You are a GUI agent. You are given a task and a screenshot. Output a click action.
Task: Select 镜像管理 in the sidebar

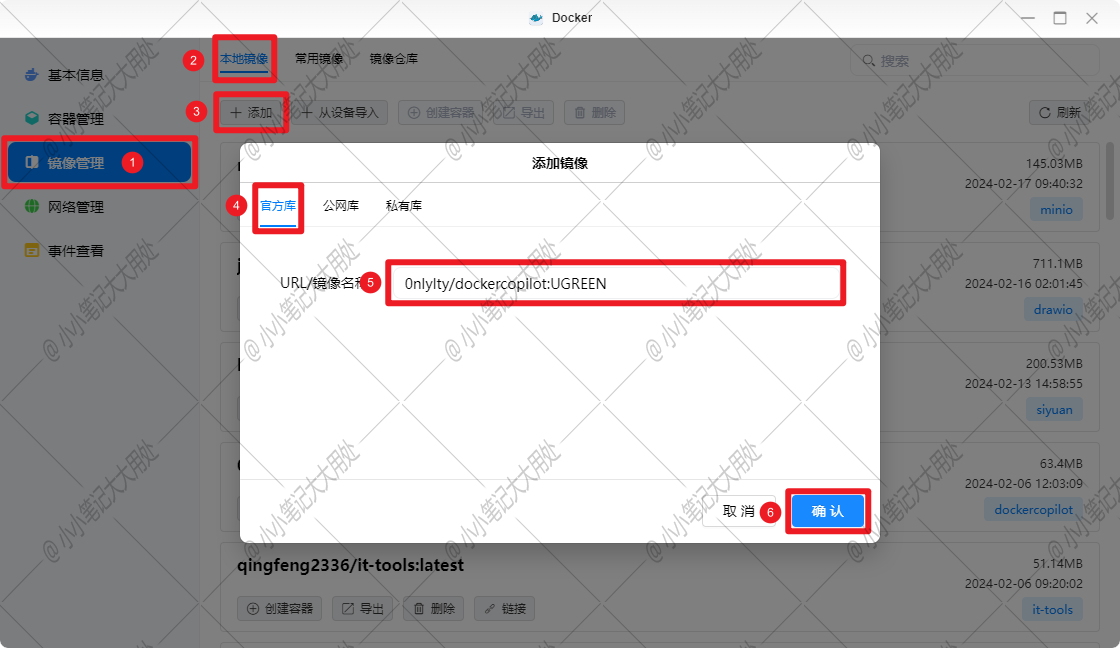[x=99, y=163]
